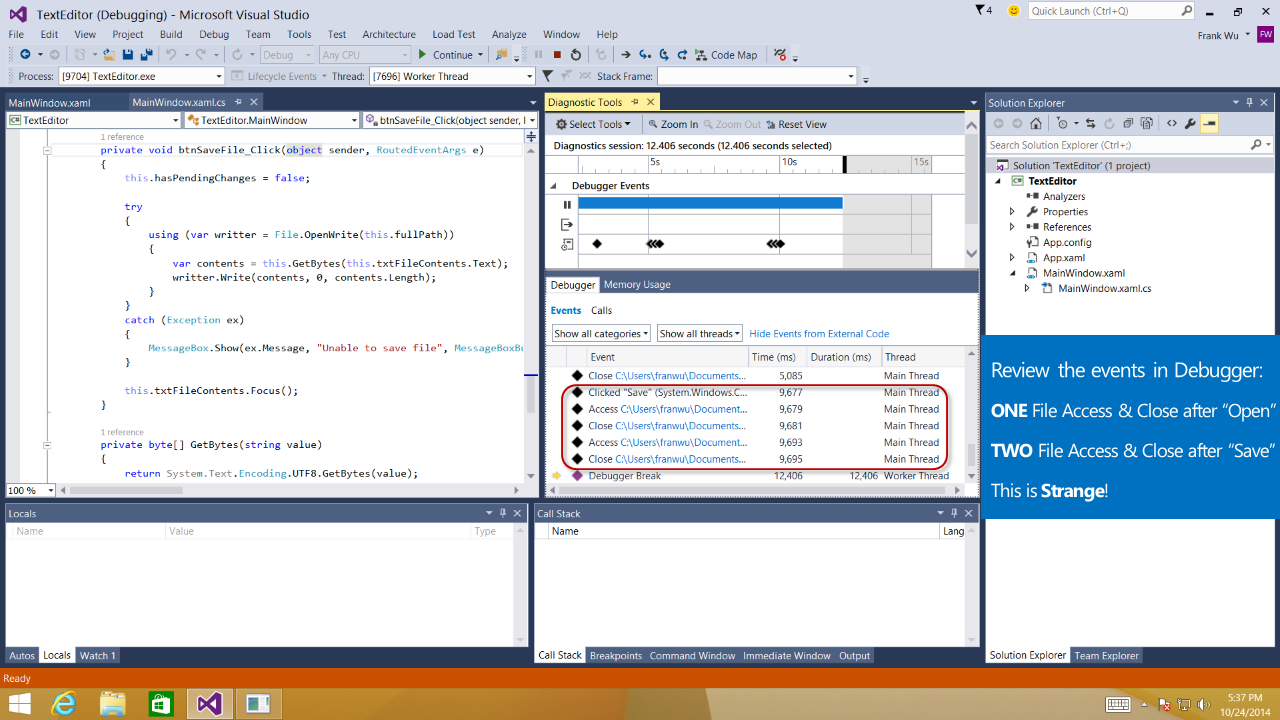The width and height of the screenshot is (1280, 720).
Task: Switch to the Calls view
Action: tap(601, 311)
